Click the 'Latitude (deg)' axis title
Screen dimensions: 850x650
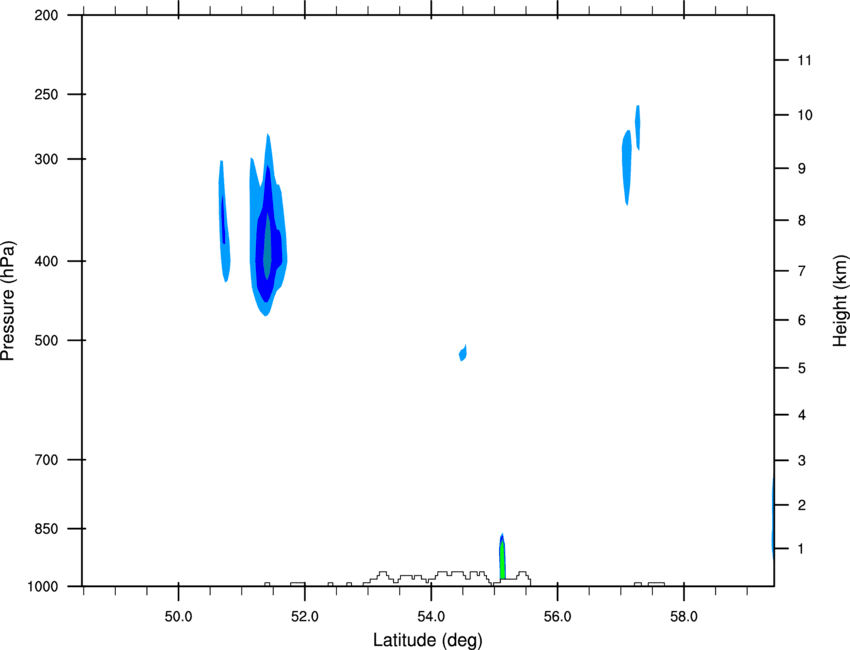[x=427, y=640]
